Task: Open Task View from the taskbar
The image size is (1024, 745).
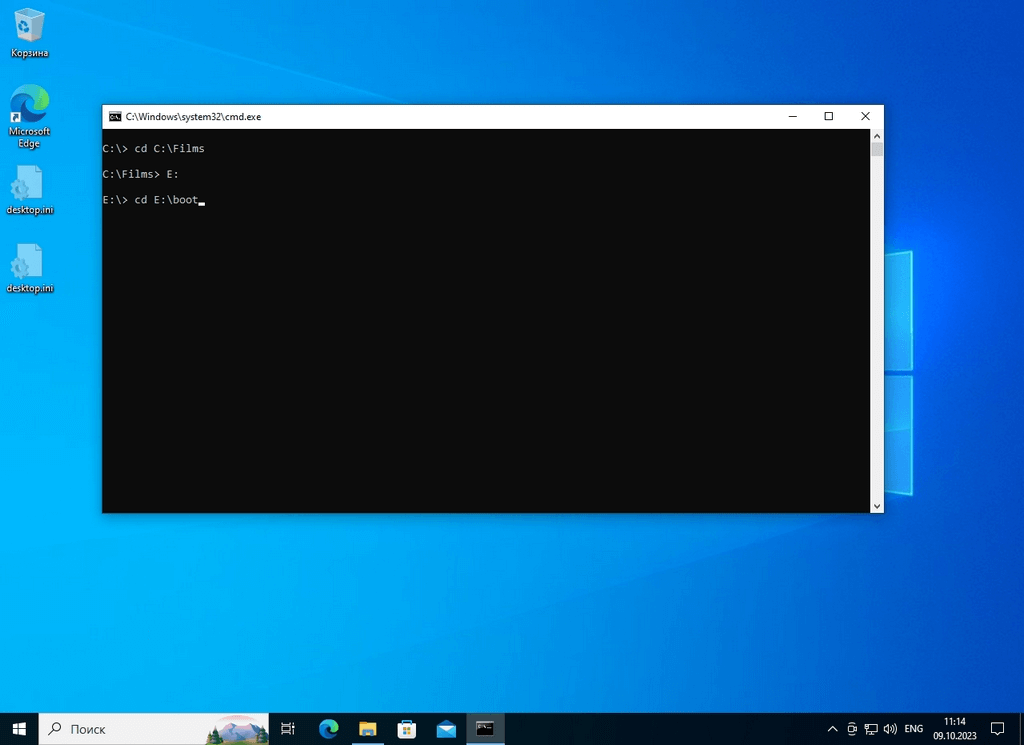Action: point(288,729)
